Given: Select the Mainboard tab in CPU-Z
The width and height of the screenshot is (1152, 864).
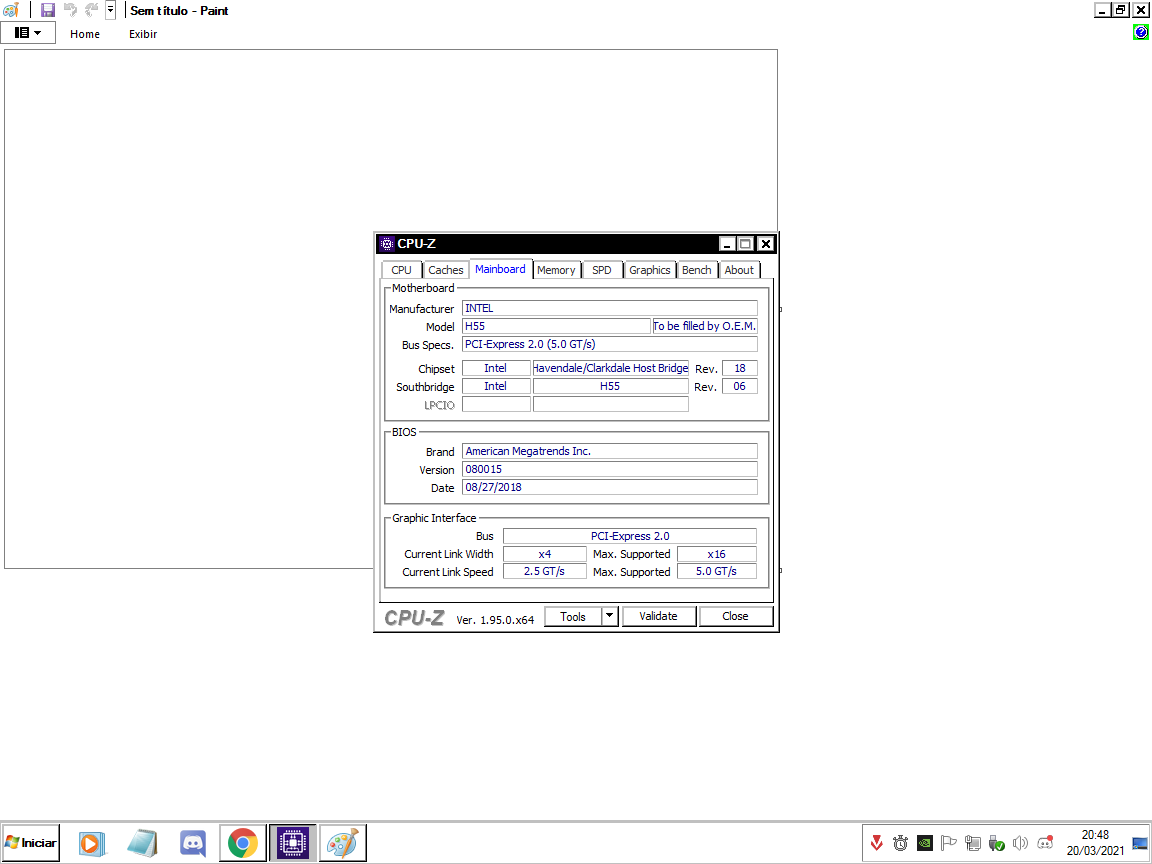Looking at the screenshot, I should (500, 269).
